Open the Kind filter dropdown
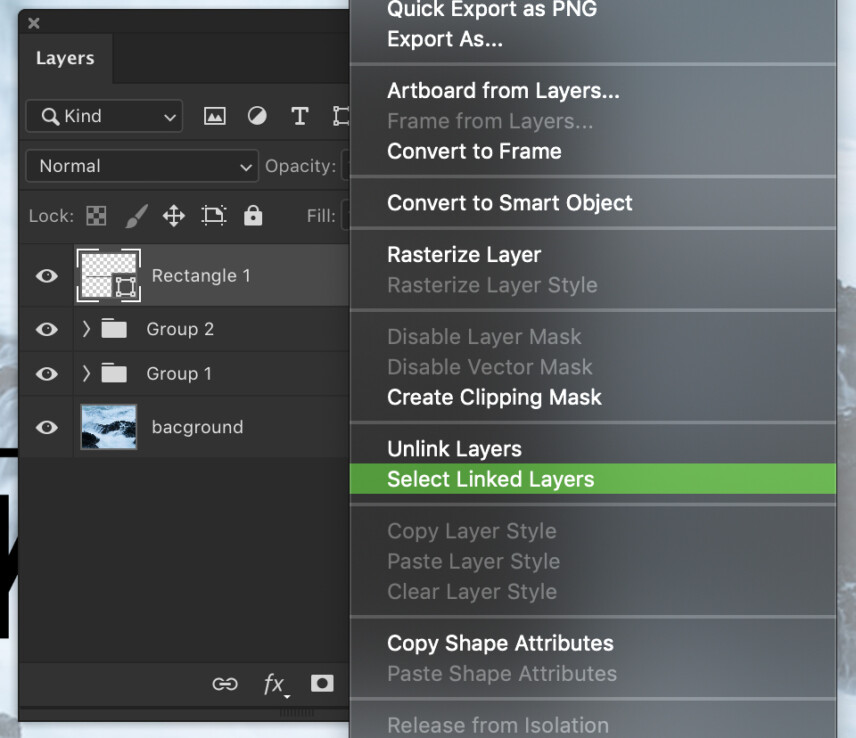Viewport: 856px width, 738px height. [104, 116]
